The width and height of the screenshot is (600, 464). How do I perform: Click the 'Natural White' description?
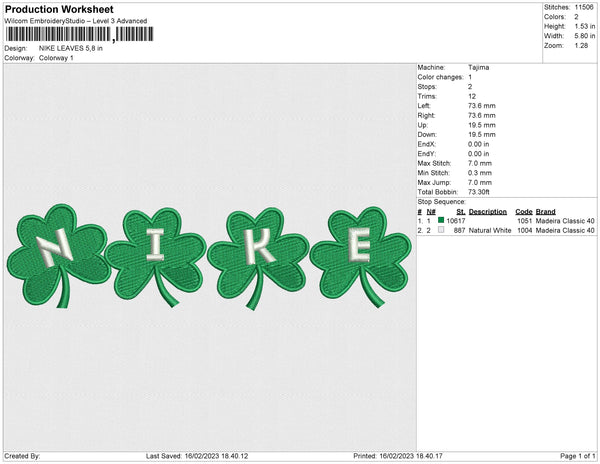(x=490, y=230)
